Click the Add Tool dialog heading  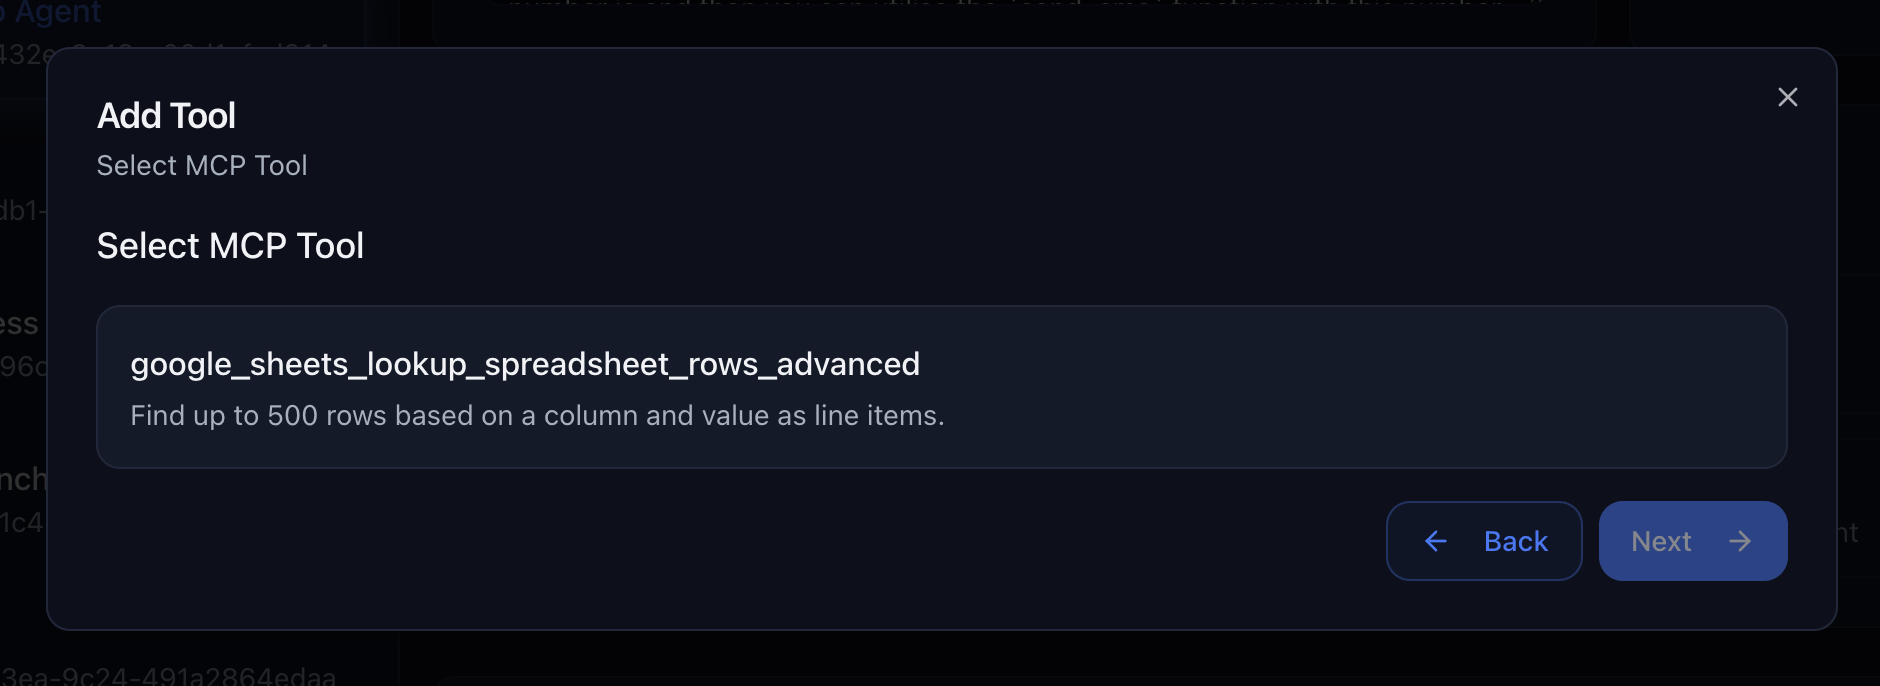coord(166,115)
